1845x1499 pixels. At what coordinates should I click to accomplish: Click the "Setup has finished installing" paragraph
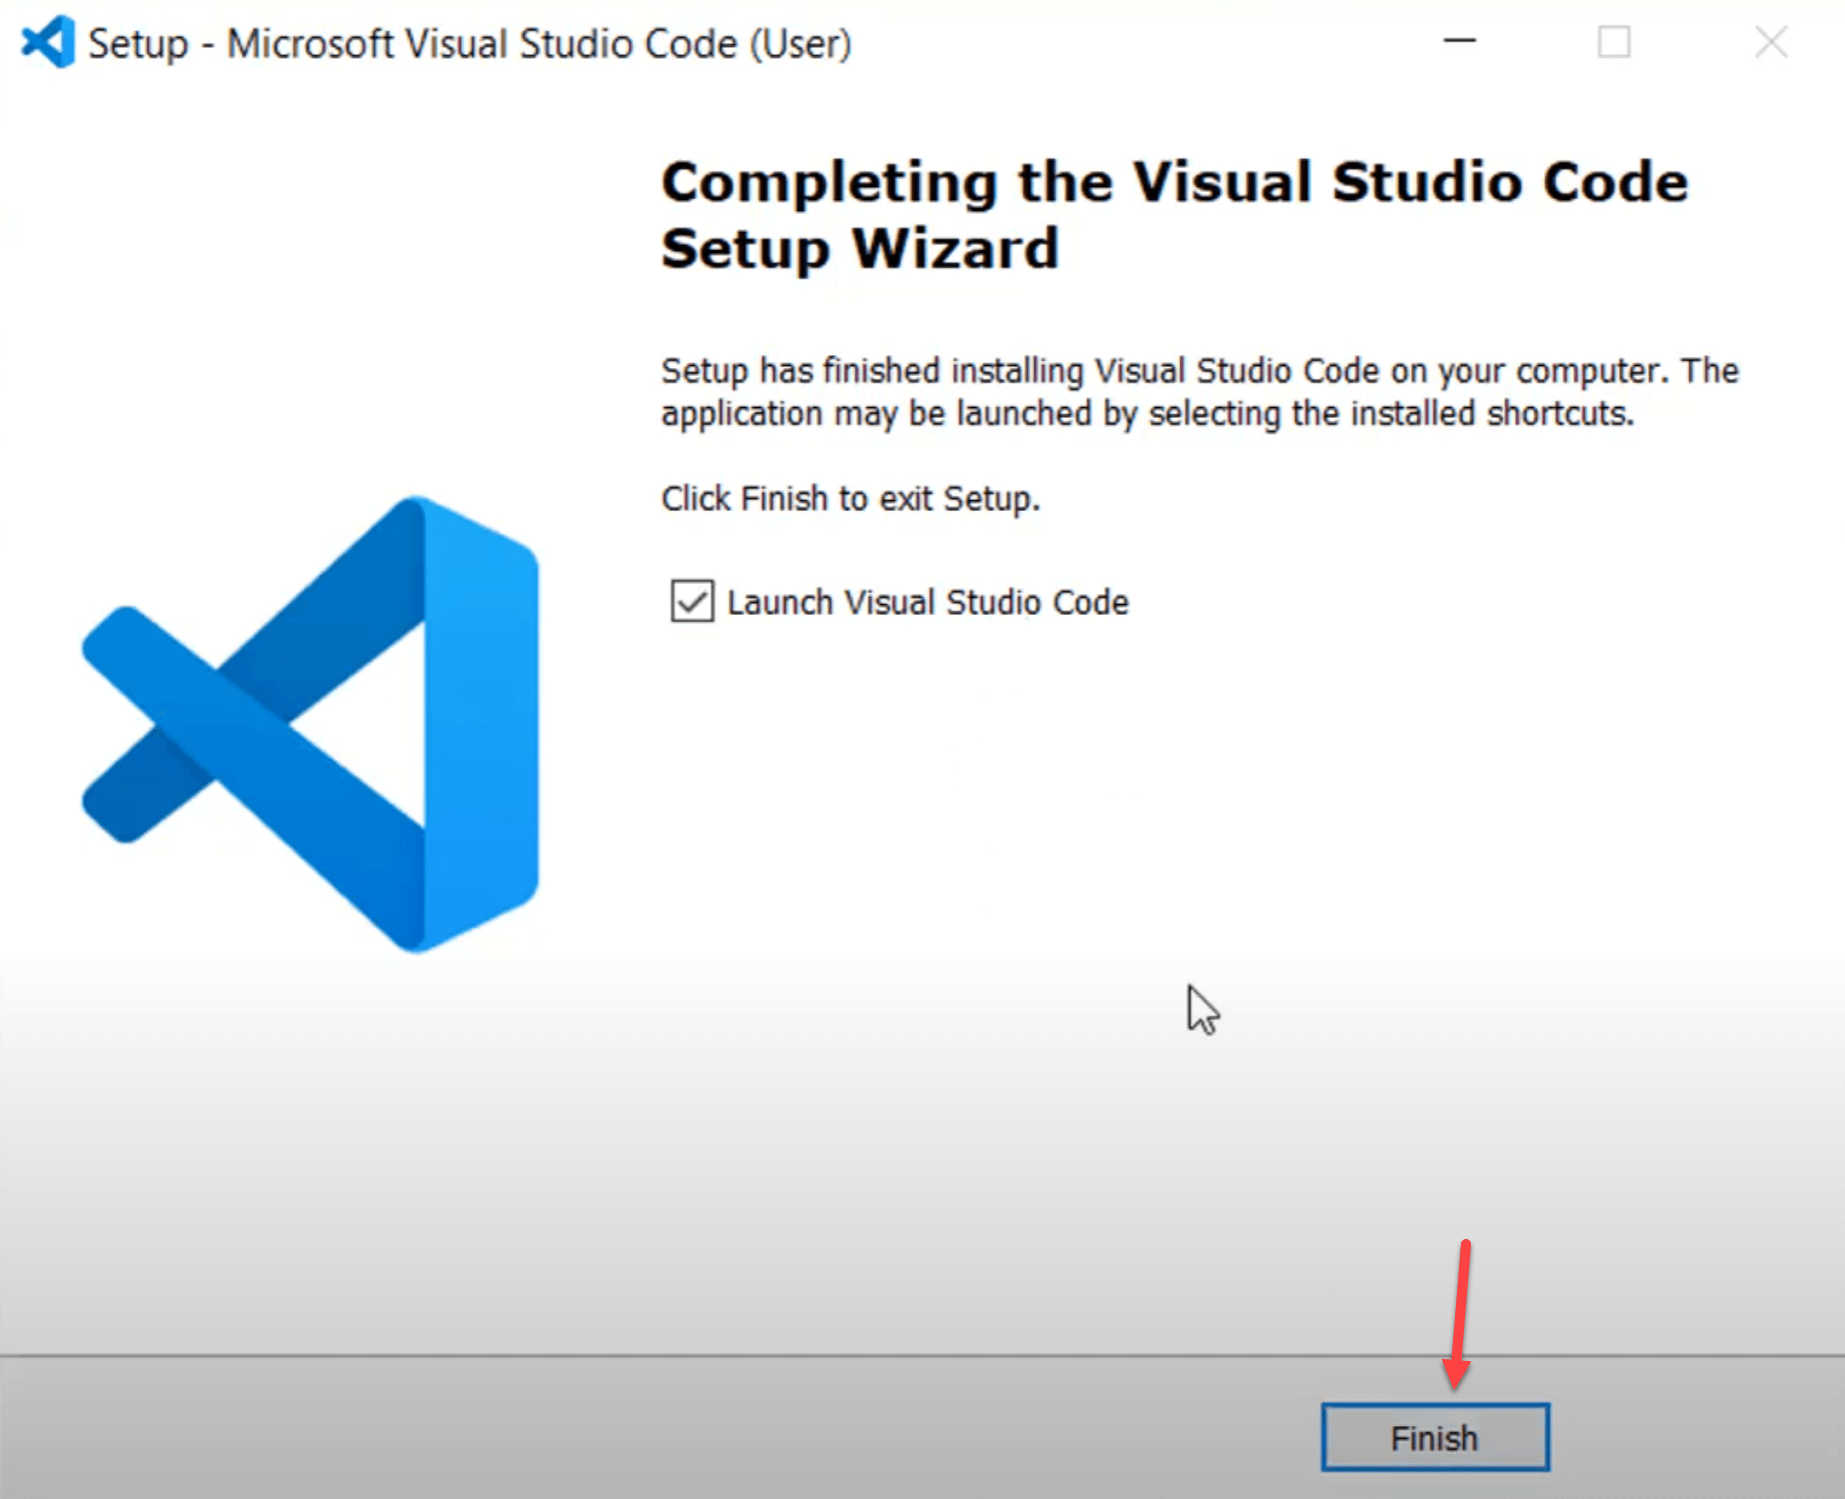(1199, 392)
